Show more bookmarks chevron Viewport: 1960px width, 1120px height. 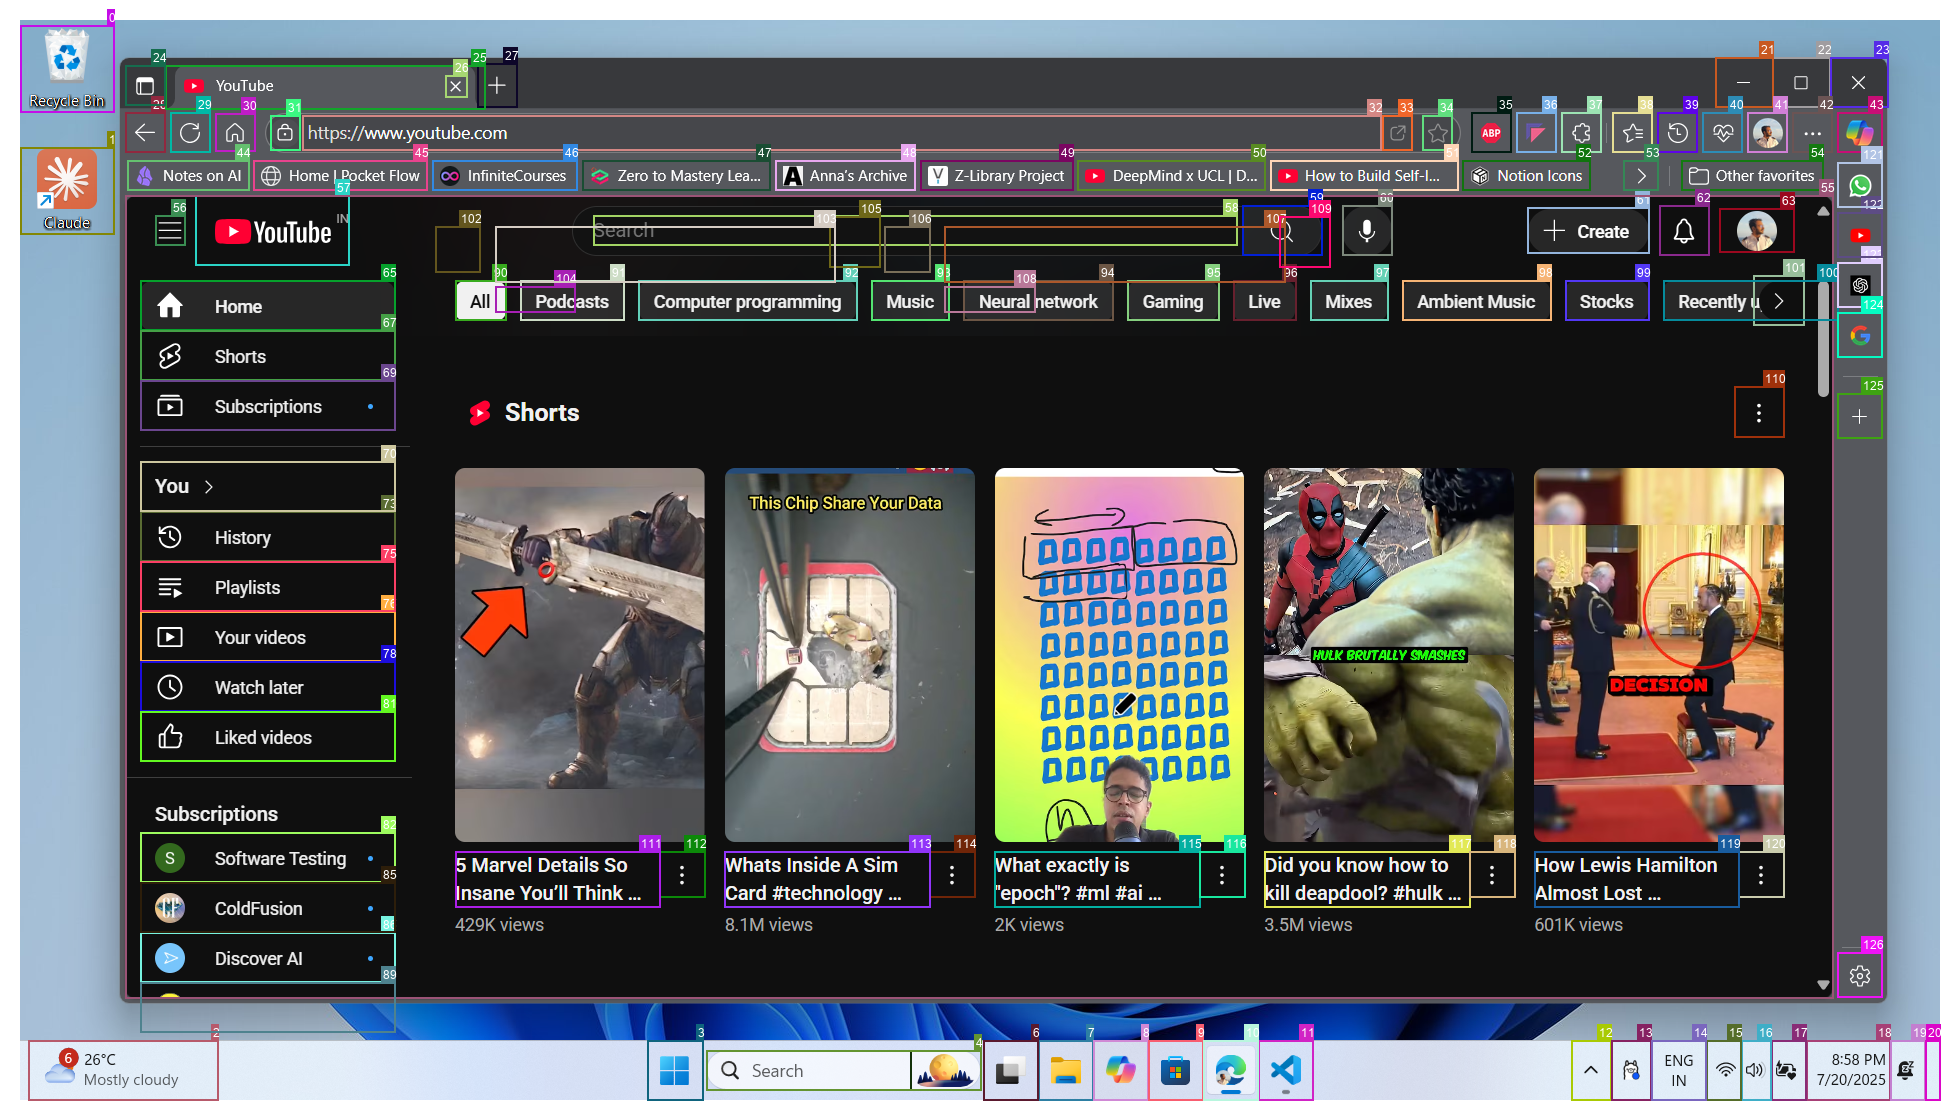coord(1641,175)
